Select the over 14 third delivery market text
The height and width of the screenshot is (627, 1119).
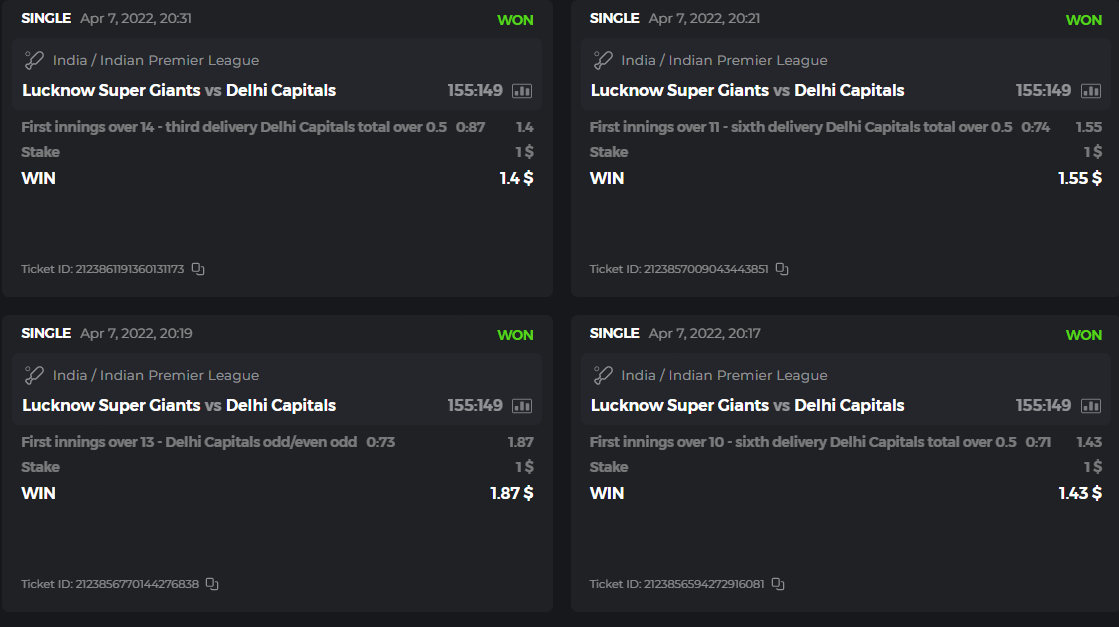pyautogui.click(x=233, y=127)
